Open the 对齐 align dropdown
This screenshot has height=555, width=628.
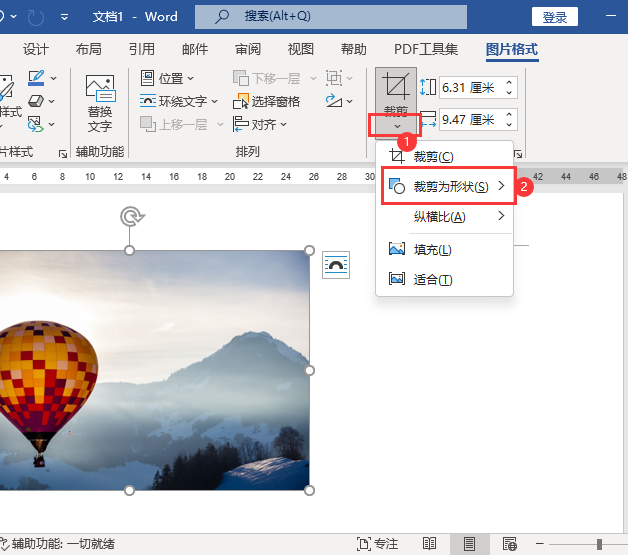(260, 124)
